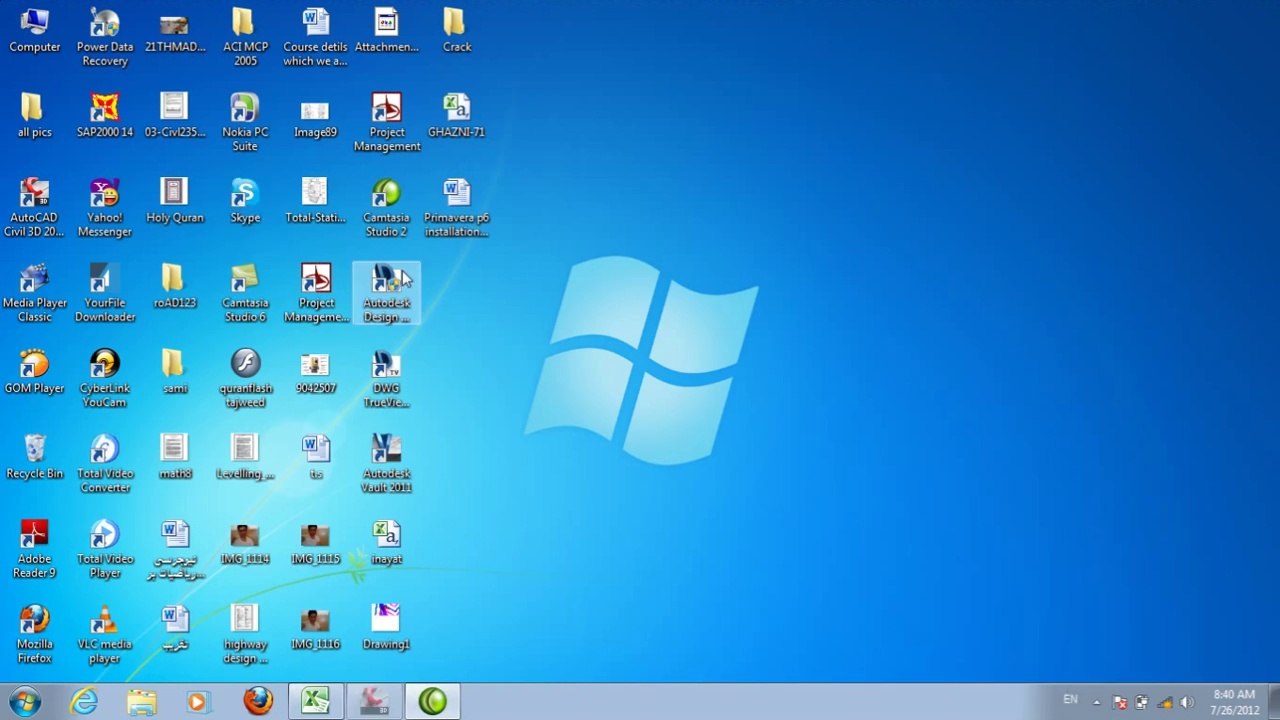1280x720 pixels.
Task: Launch Media Player Classic
Action: point(34,293)
